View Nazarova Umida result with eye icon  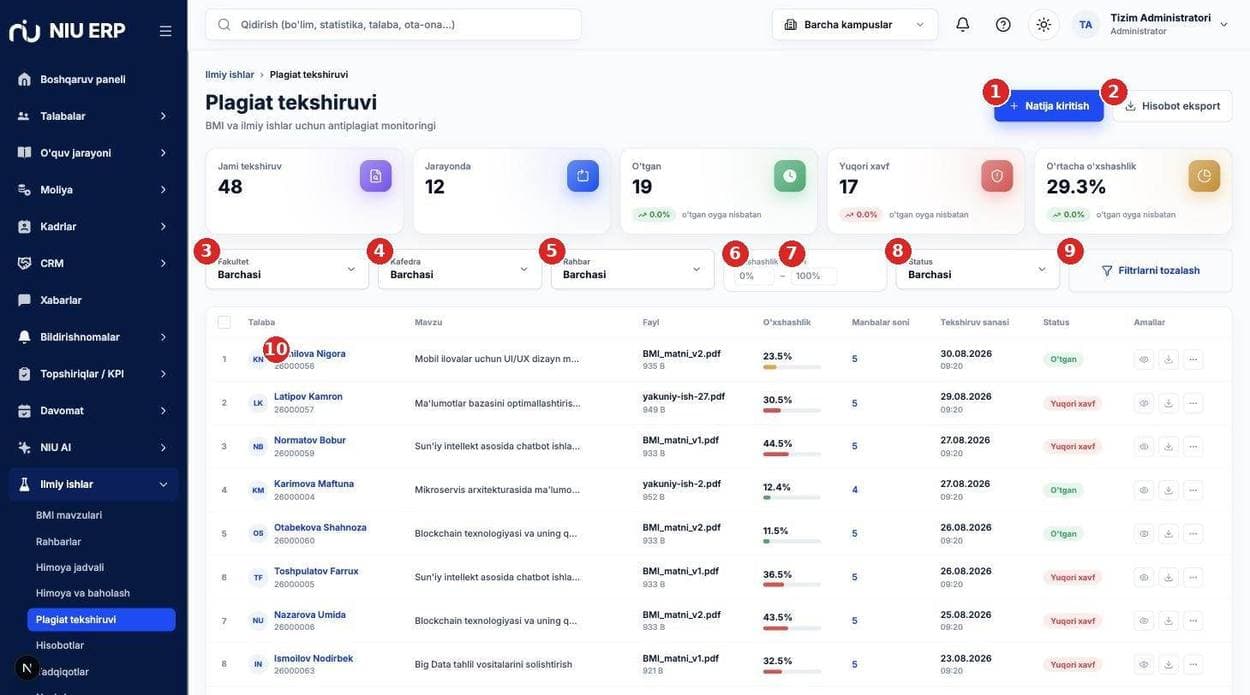coord(1144,621)
